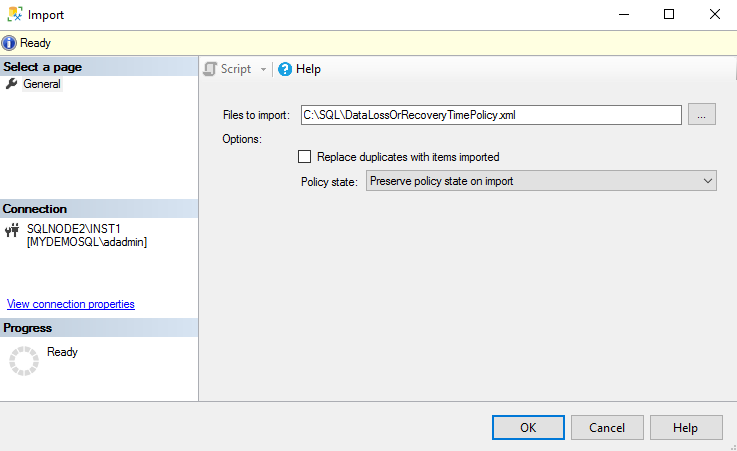The image size is (737, 451).
Task: Select the General page wrench icon
Action: click(12, 84)
